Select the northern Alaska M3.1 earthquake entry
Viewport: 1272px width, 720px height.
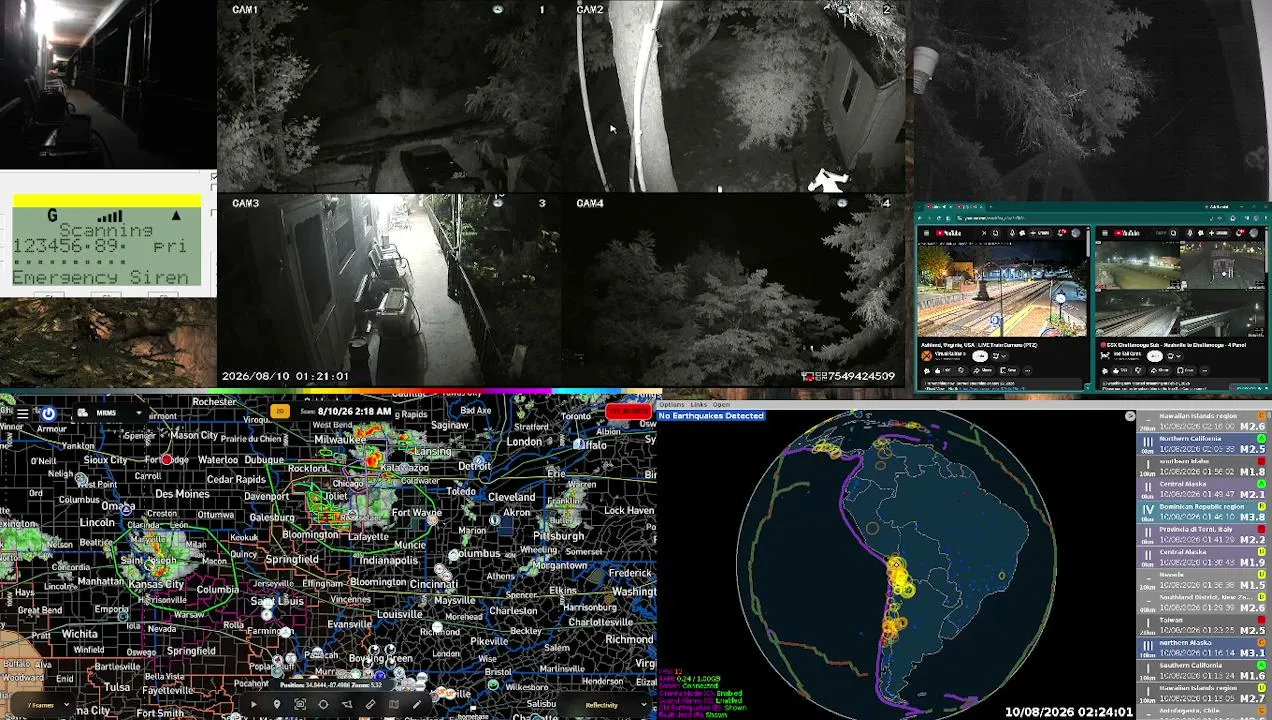pos(1203,648)
